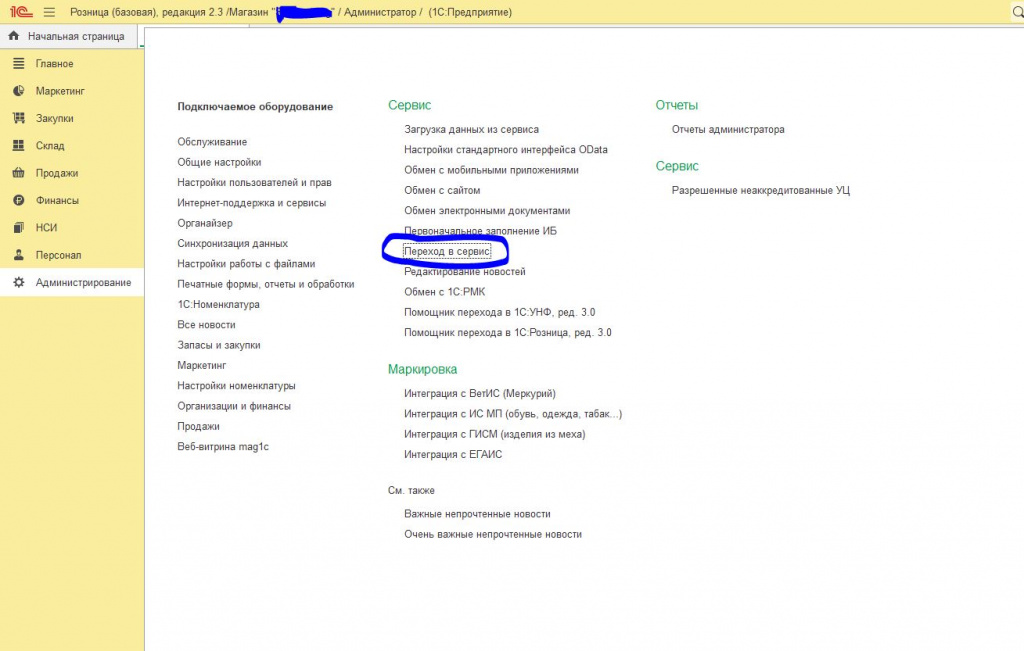Viewport: 1024px width, 651px height.
Task: Open the Персонал section
Action: 58,255
